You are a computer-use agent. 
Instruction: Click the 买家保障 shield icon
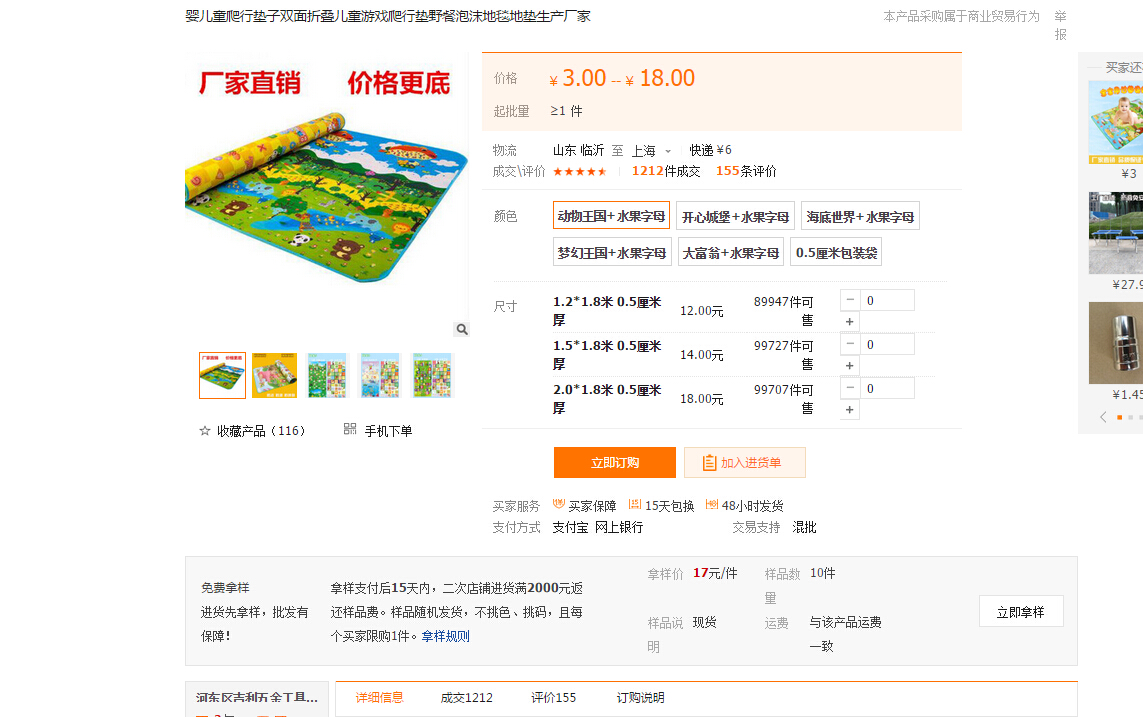click(559, 505)
